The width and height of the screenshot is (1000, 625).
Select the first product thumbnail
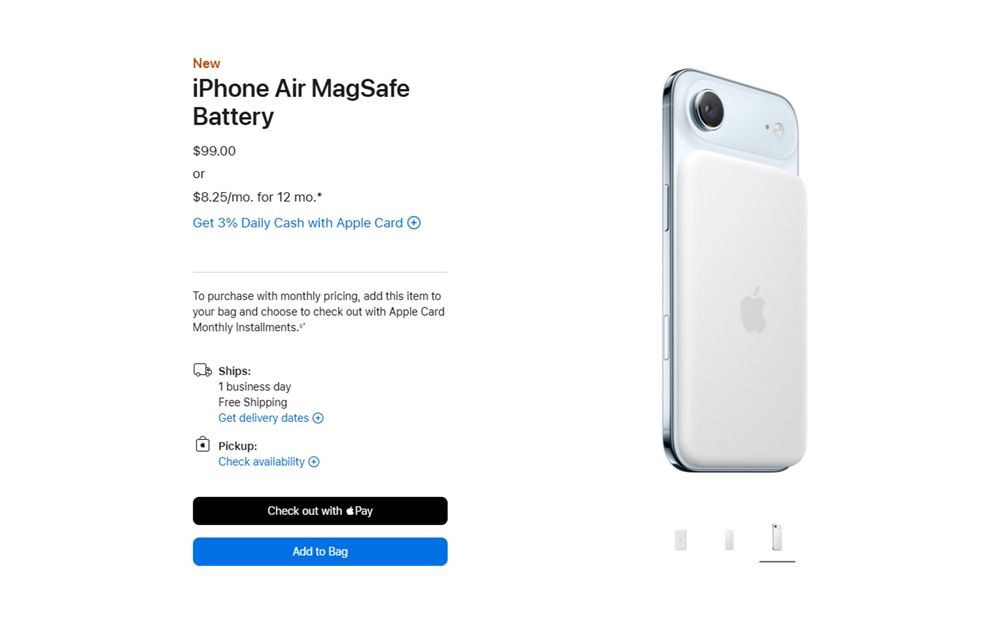tap(680, 540)
